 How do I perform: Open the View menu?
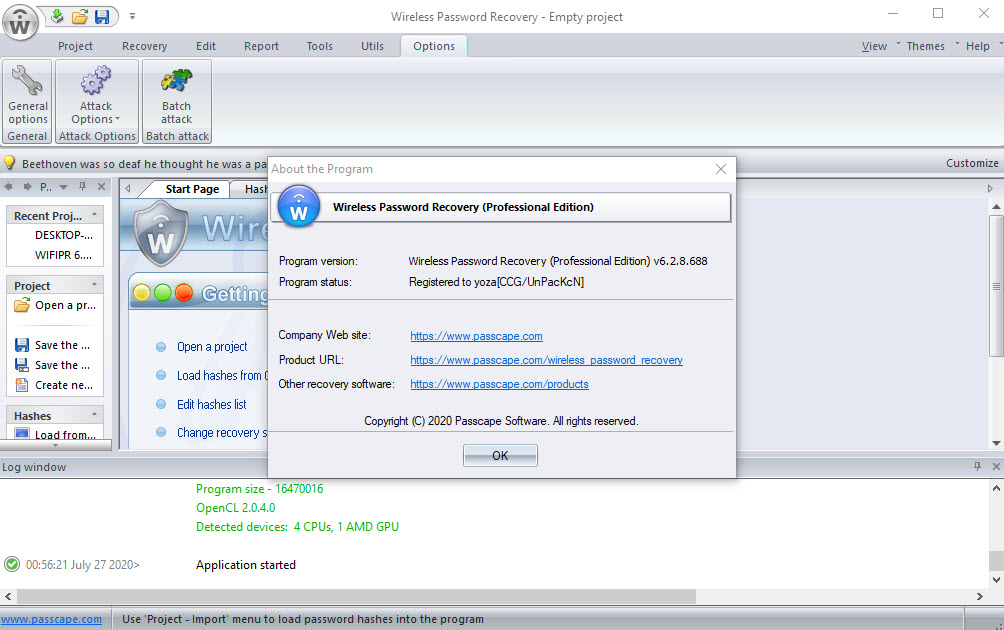(x=874, y=46)
